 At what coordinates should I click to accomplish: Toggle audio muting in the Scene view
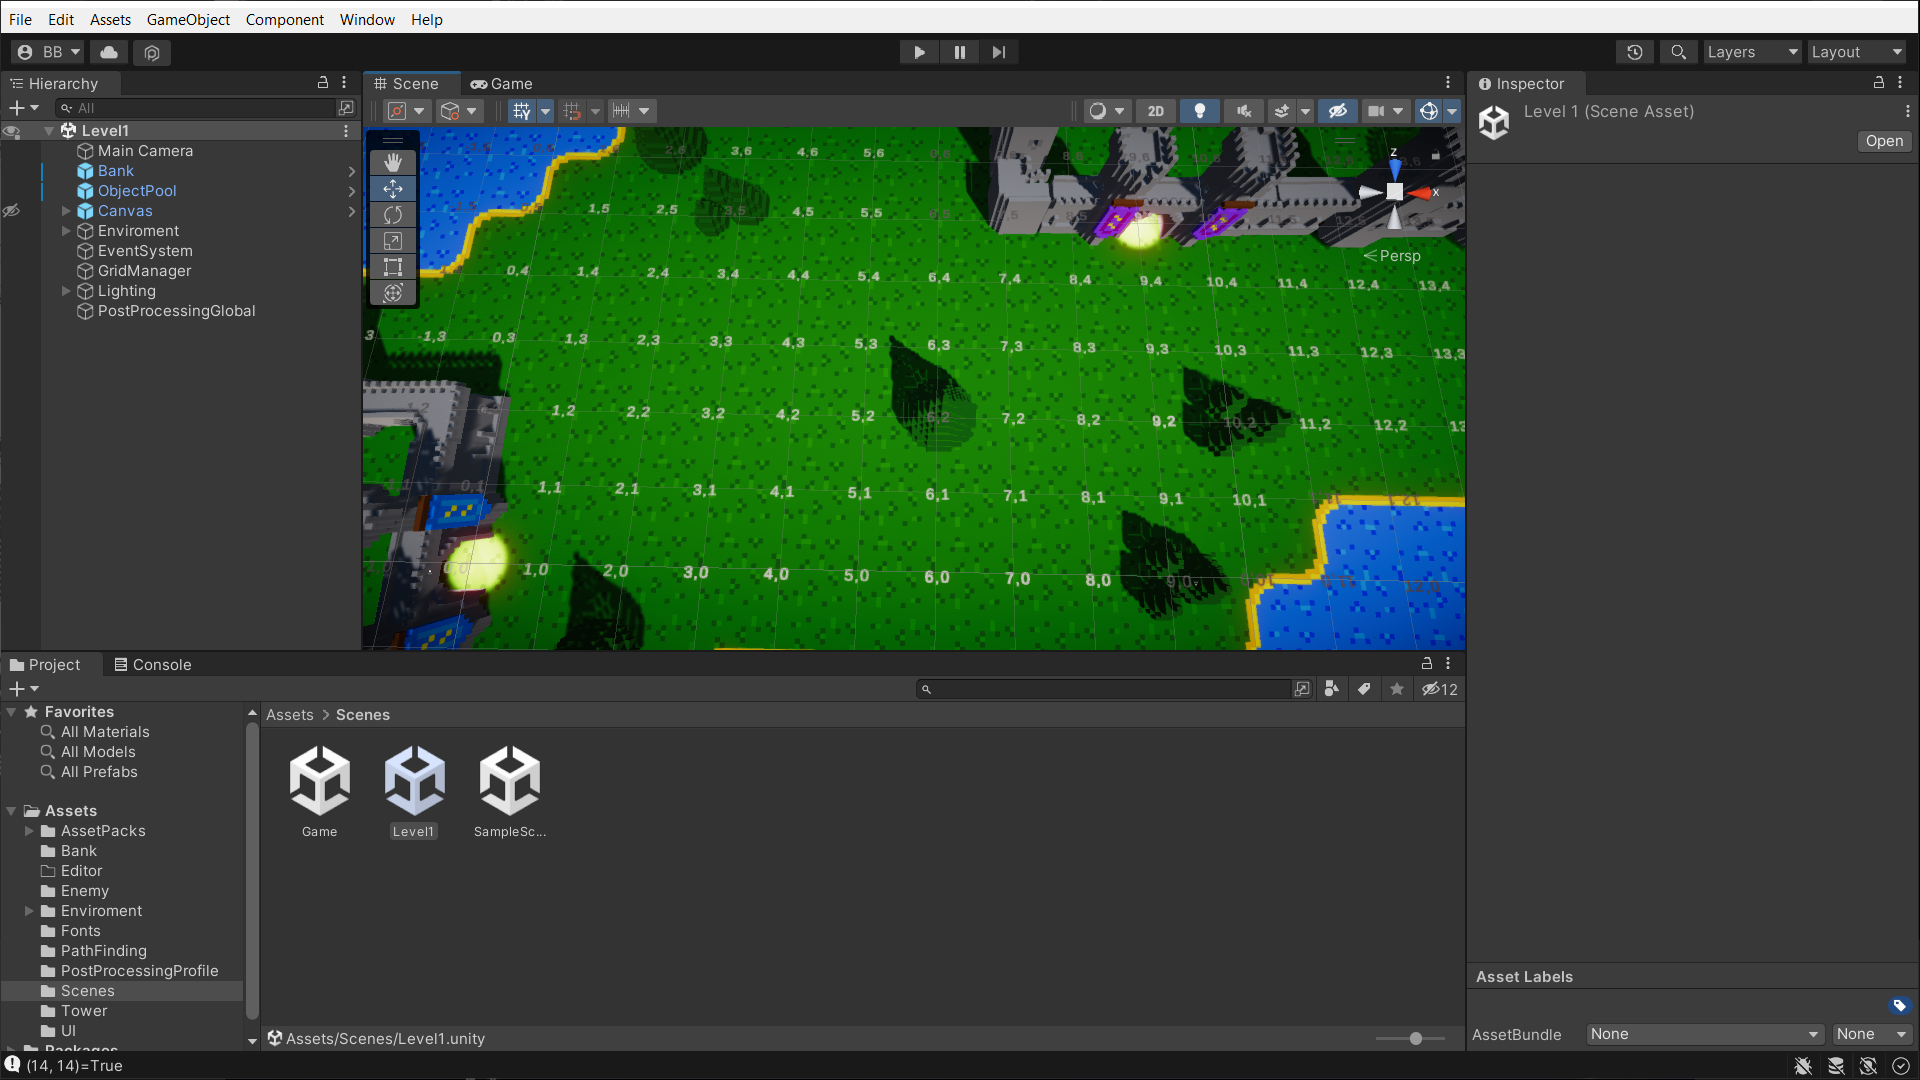point(1243,111)
